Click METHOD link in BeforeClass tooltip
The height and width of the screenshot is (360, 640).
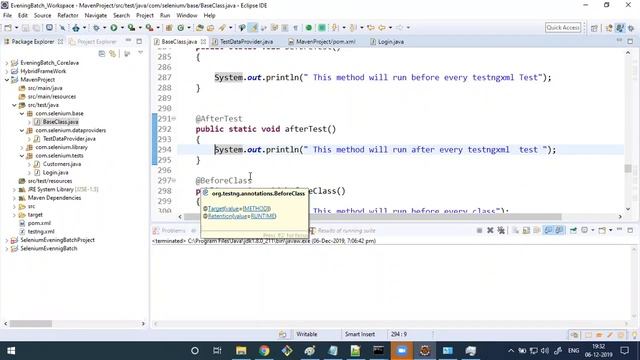[x=256, y=209]
